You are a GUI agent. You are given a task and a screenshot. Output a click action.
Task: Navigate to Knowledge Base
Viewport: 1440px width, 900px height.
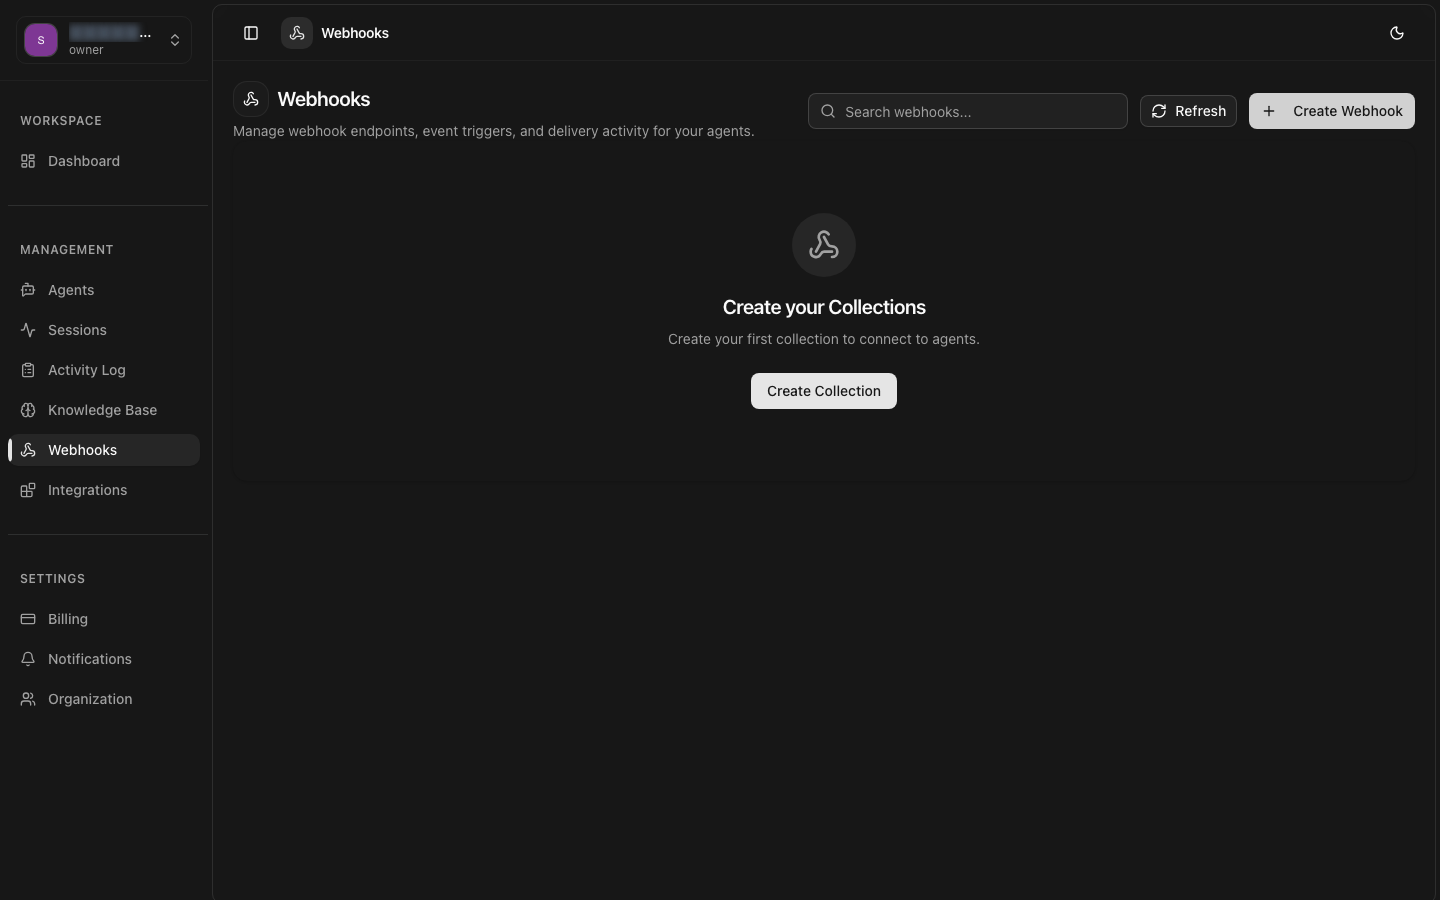pos(104,410)
